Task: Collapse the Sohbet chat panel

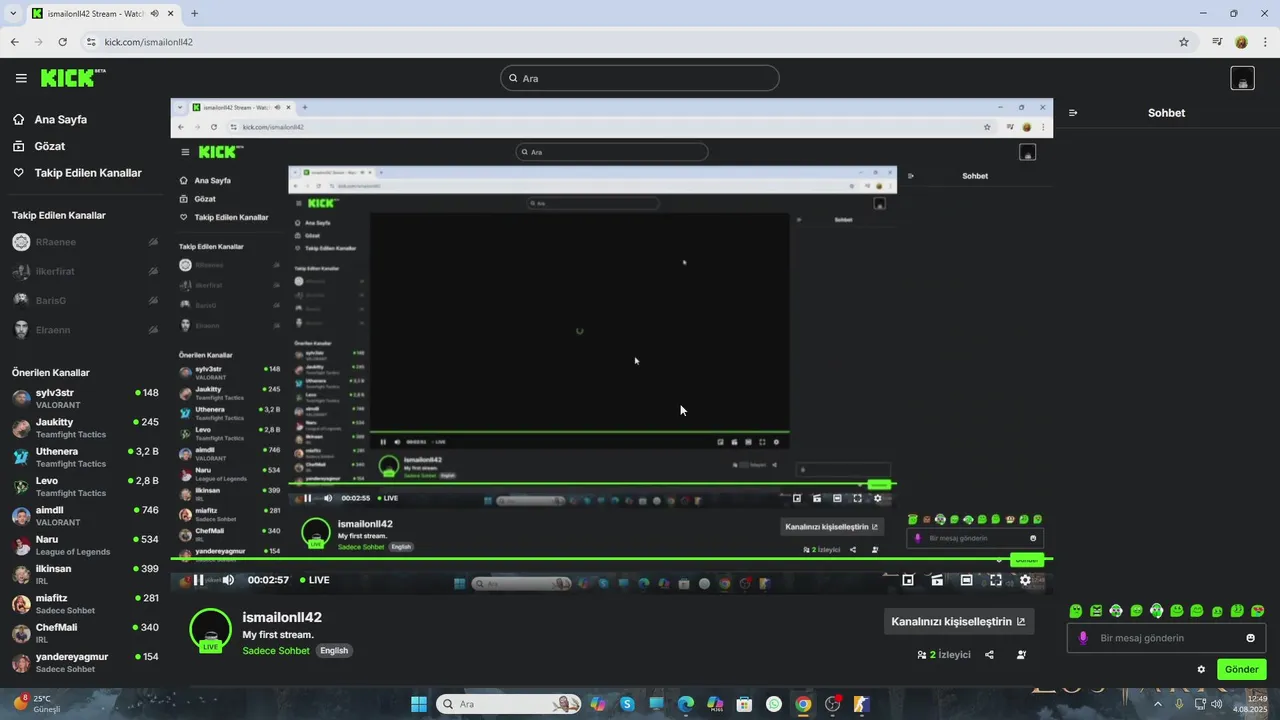Action: (x=1073, y=113)
